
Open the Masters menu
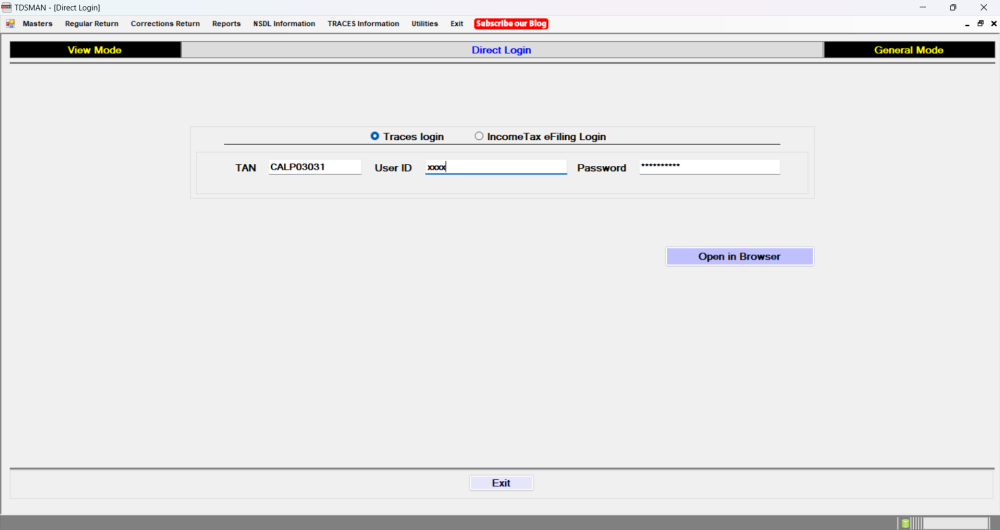(38, 24)
